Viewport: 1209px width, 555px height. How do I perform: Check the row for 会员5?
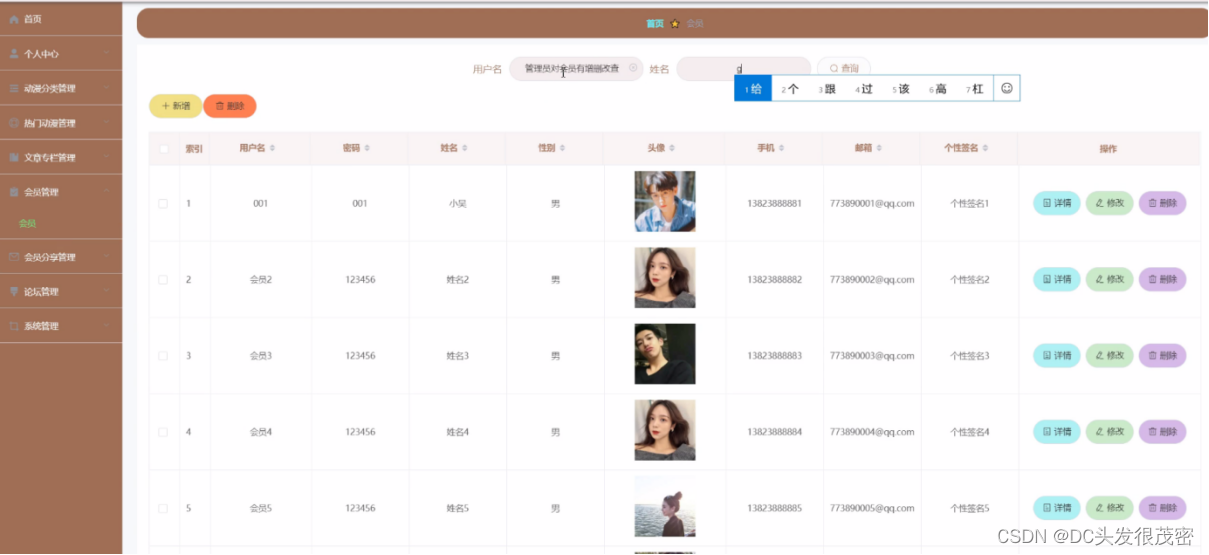(x=164, y=508)
